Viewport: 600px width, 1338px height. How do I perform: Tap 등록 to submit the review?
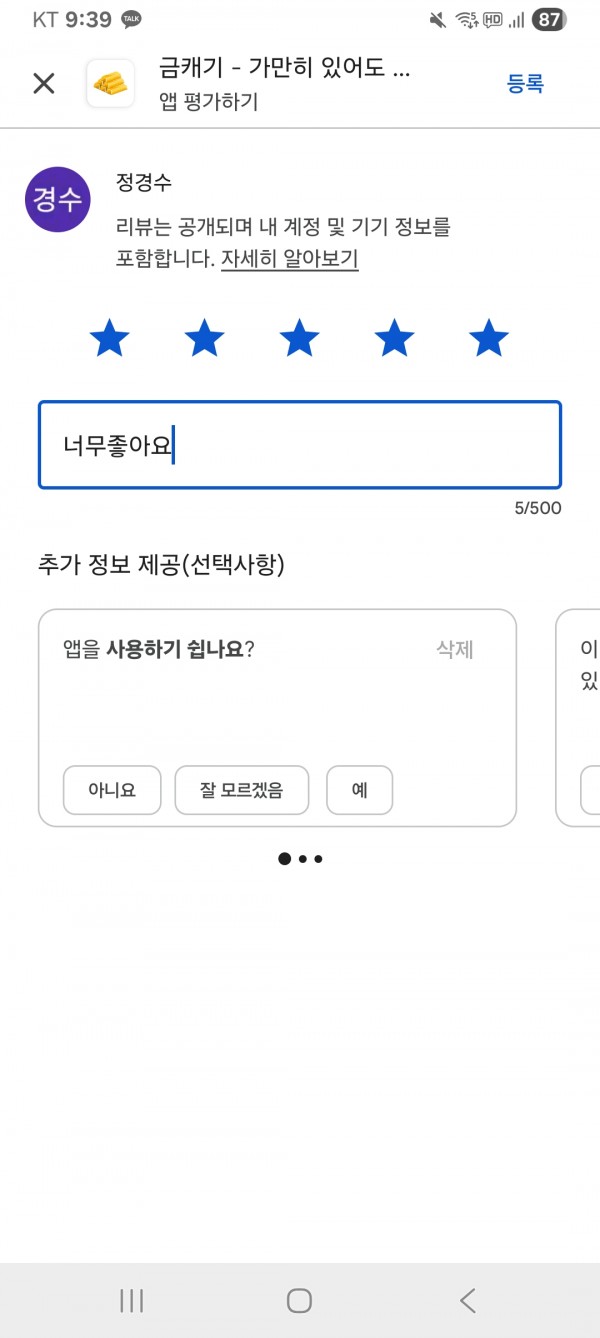pyautogui.click(x=525, y=84)
